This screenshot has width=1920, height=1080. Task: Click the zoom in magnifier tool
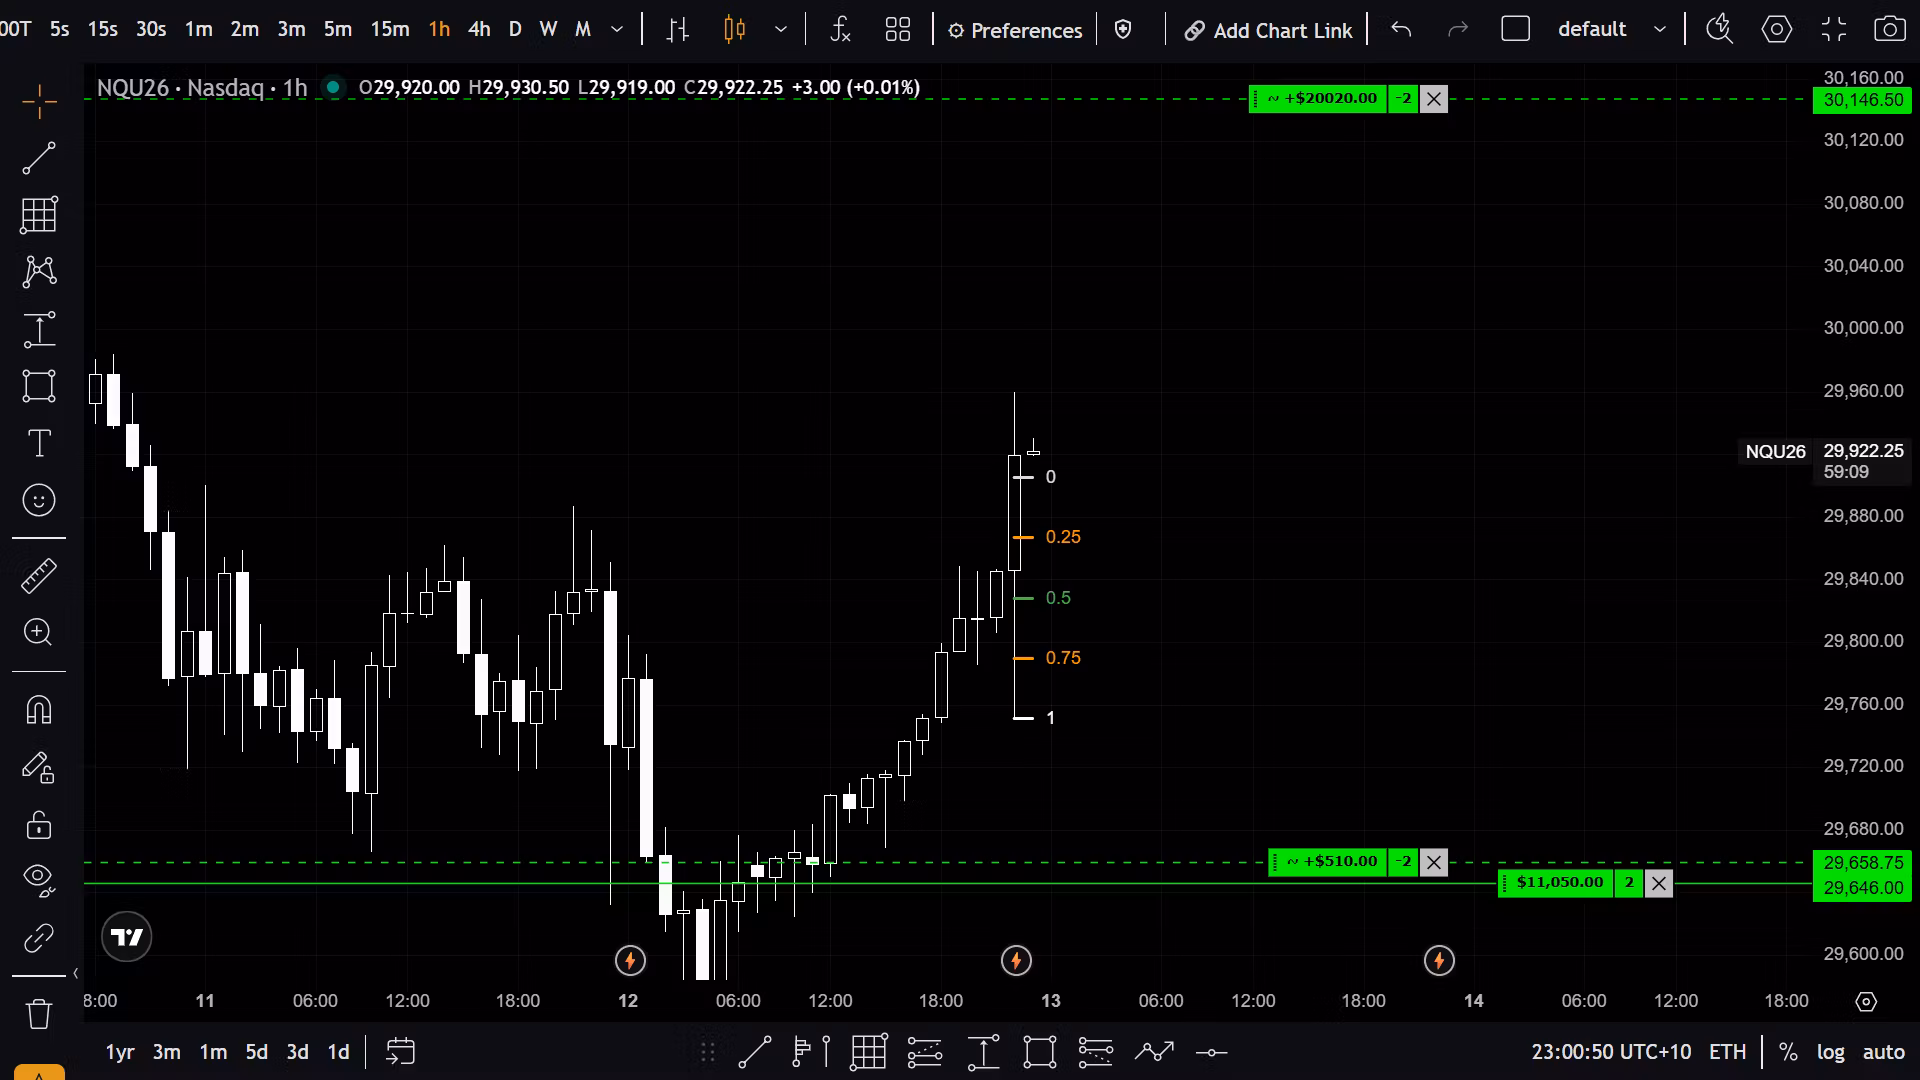[39, 632]
